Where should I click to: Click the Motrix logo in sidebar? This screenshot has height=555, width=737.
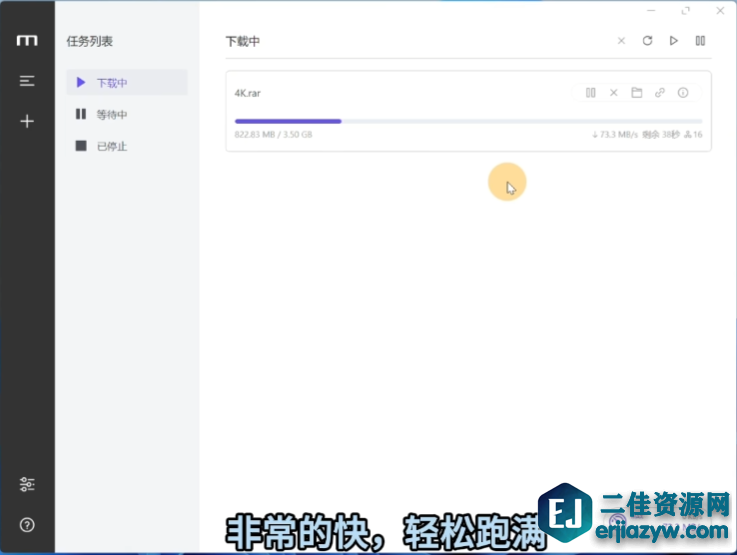pyautogui.click(x=27, y=41)
